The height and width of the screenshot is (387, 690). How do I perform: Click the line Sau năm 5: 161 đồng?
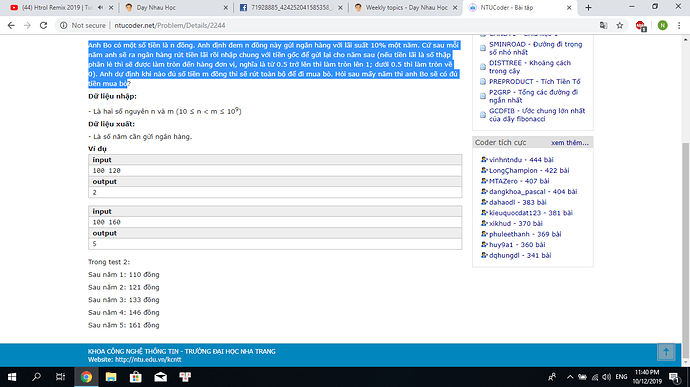pyautogui.click(x=124, y=325)
